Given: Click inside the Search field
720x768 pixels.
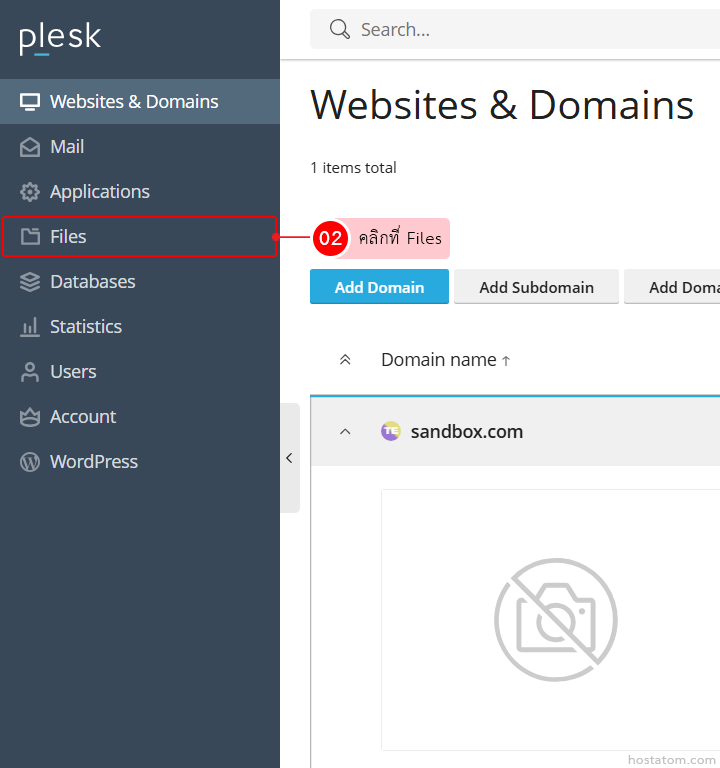Looking at the screenshot, I should pos(530,30).
